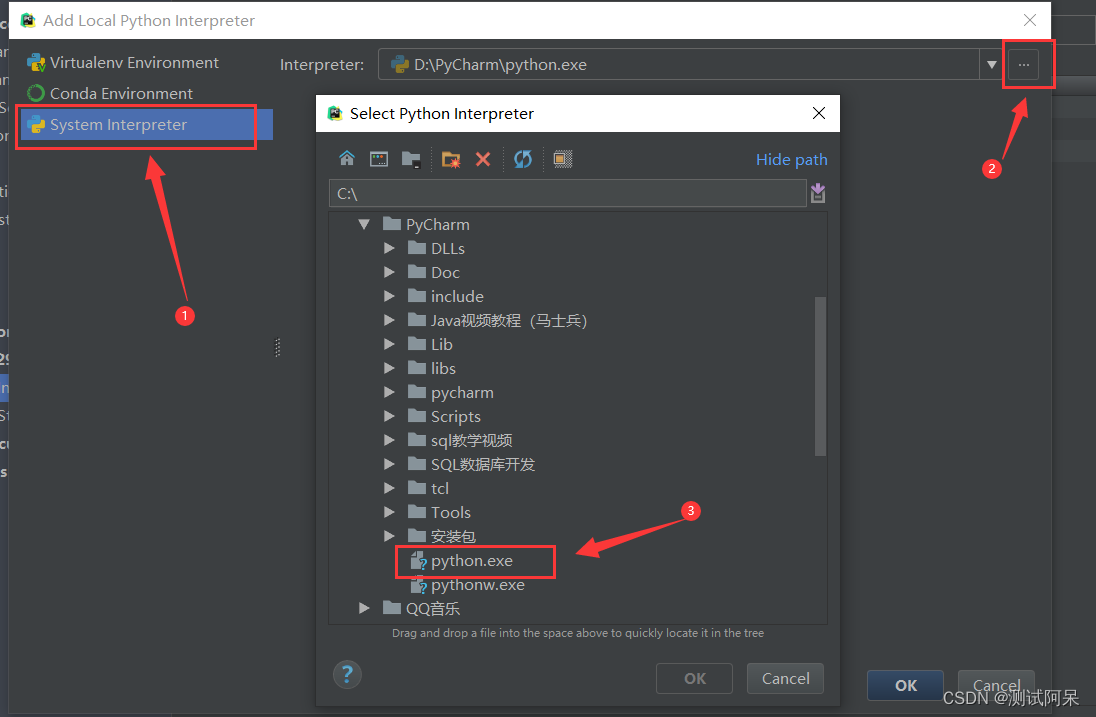
Task: Select the Scripts folder in tree
Action: (445, 416)
